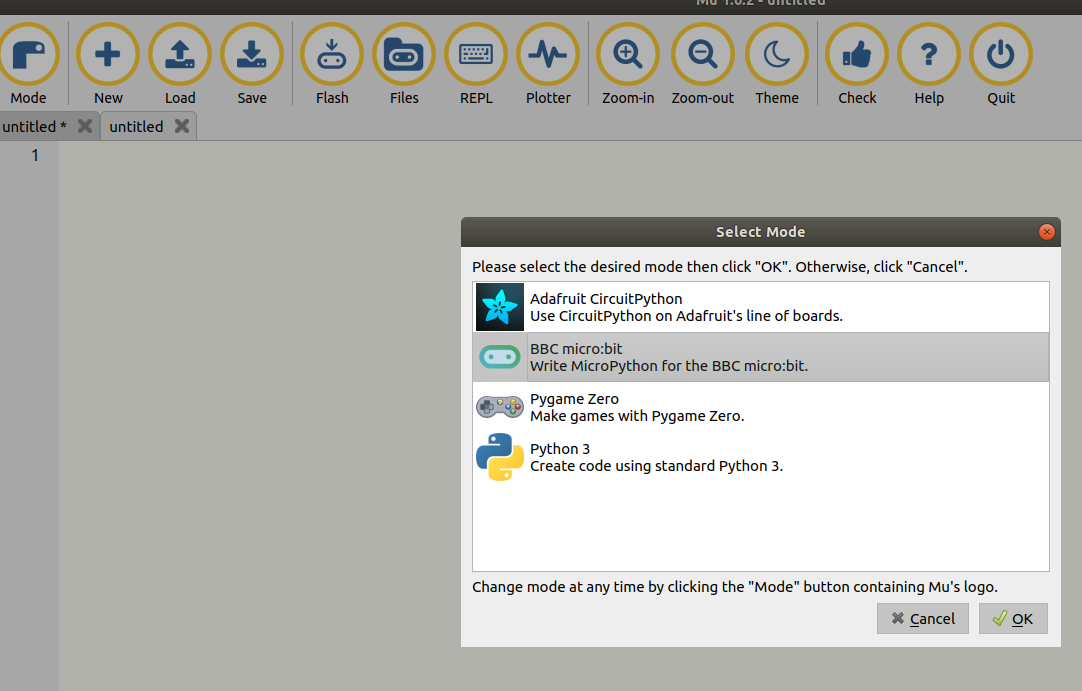Flash code to the micro:bit
1082x691 pixels.
332,64
